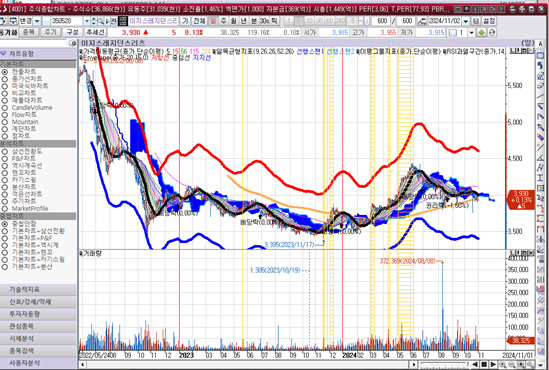This screenshot has height=370, width=549.
Task: Click the 관 icon next to stock code
Action: (x=113, y=21)
